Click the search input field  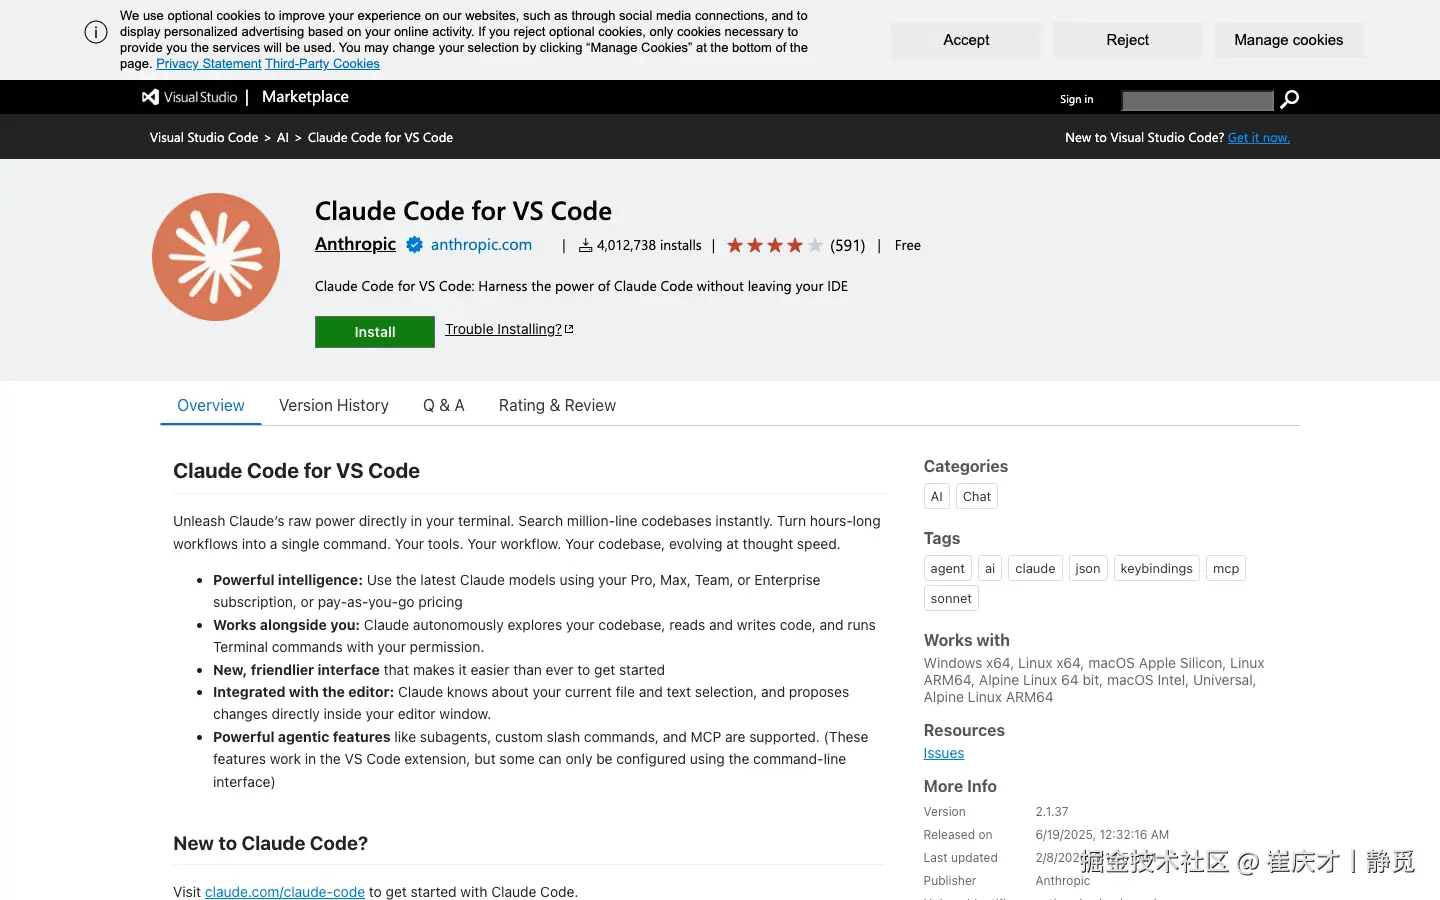click(1197, 100)
